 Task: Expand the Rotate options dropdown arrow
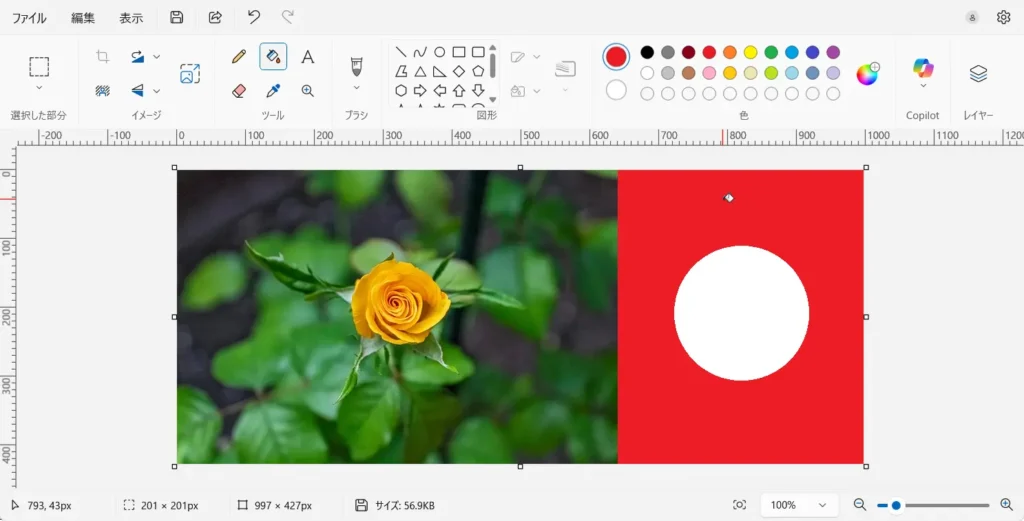click(x=157, y=57)
